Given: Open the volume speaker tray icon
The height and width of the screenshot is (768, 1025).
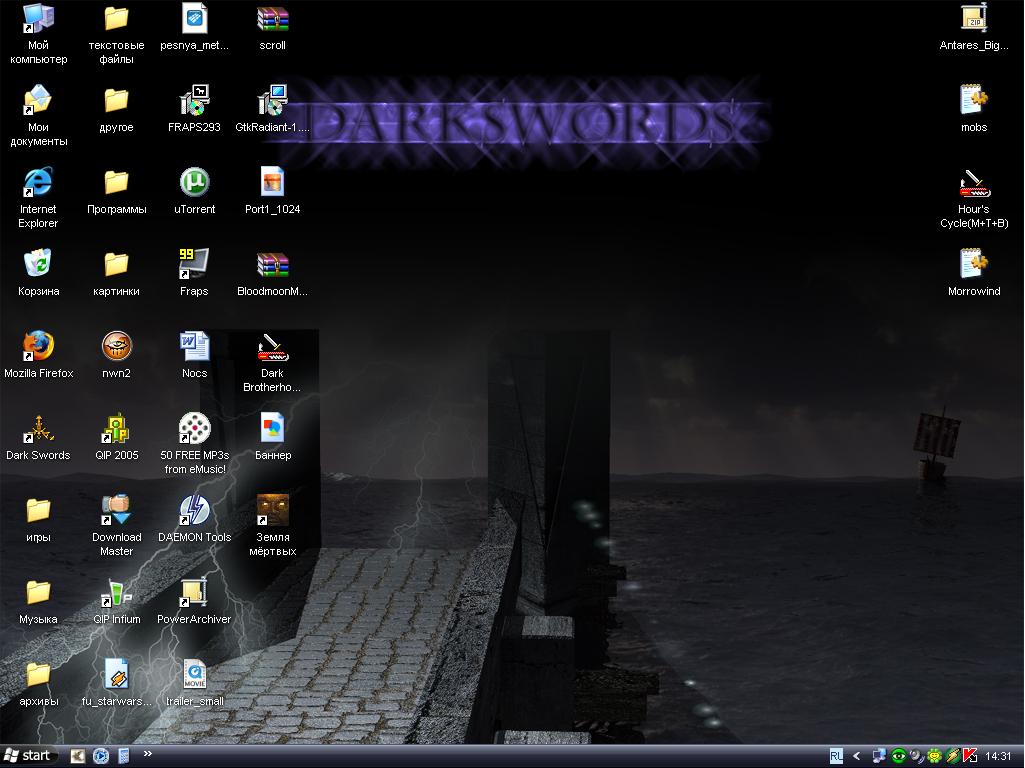Looking at the screenshot, I should click(916, 757).
